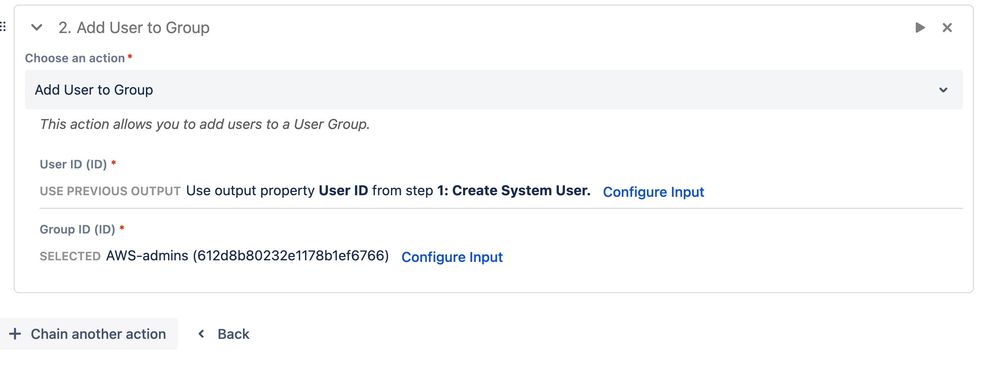Screen dimensions: 999x366
Task: Click the plus icon beside Chain another action
Action: pos(15,334)
